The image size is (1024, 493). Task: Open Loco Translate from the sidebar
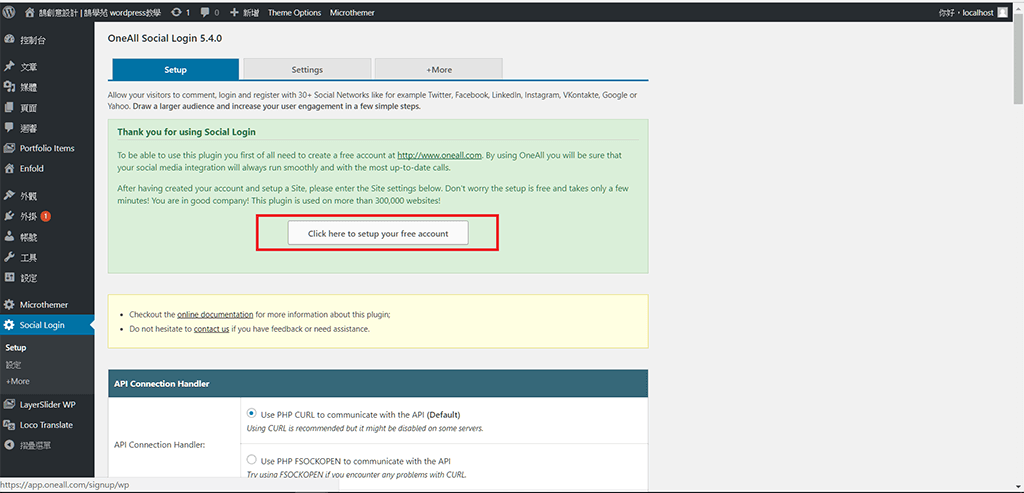[x=46, y=425]
